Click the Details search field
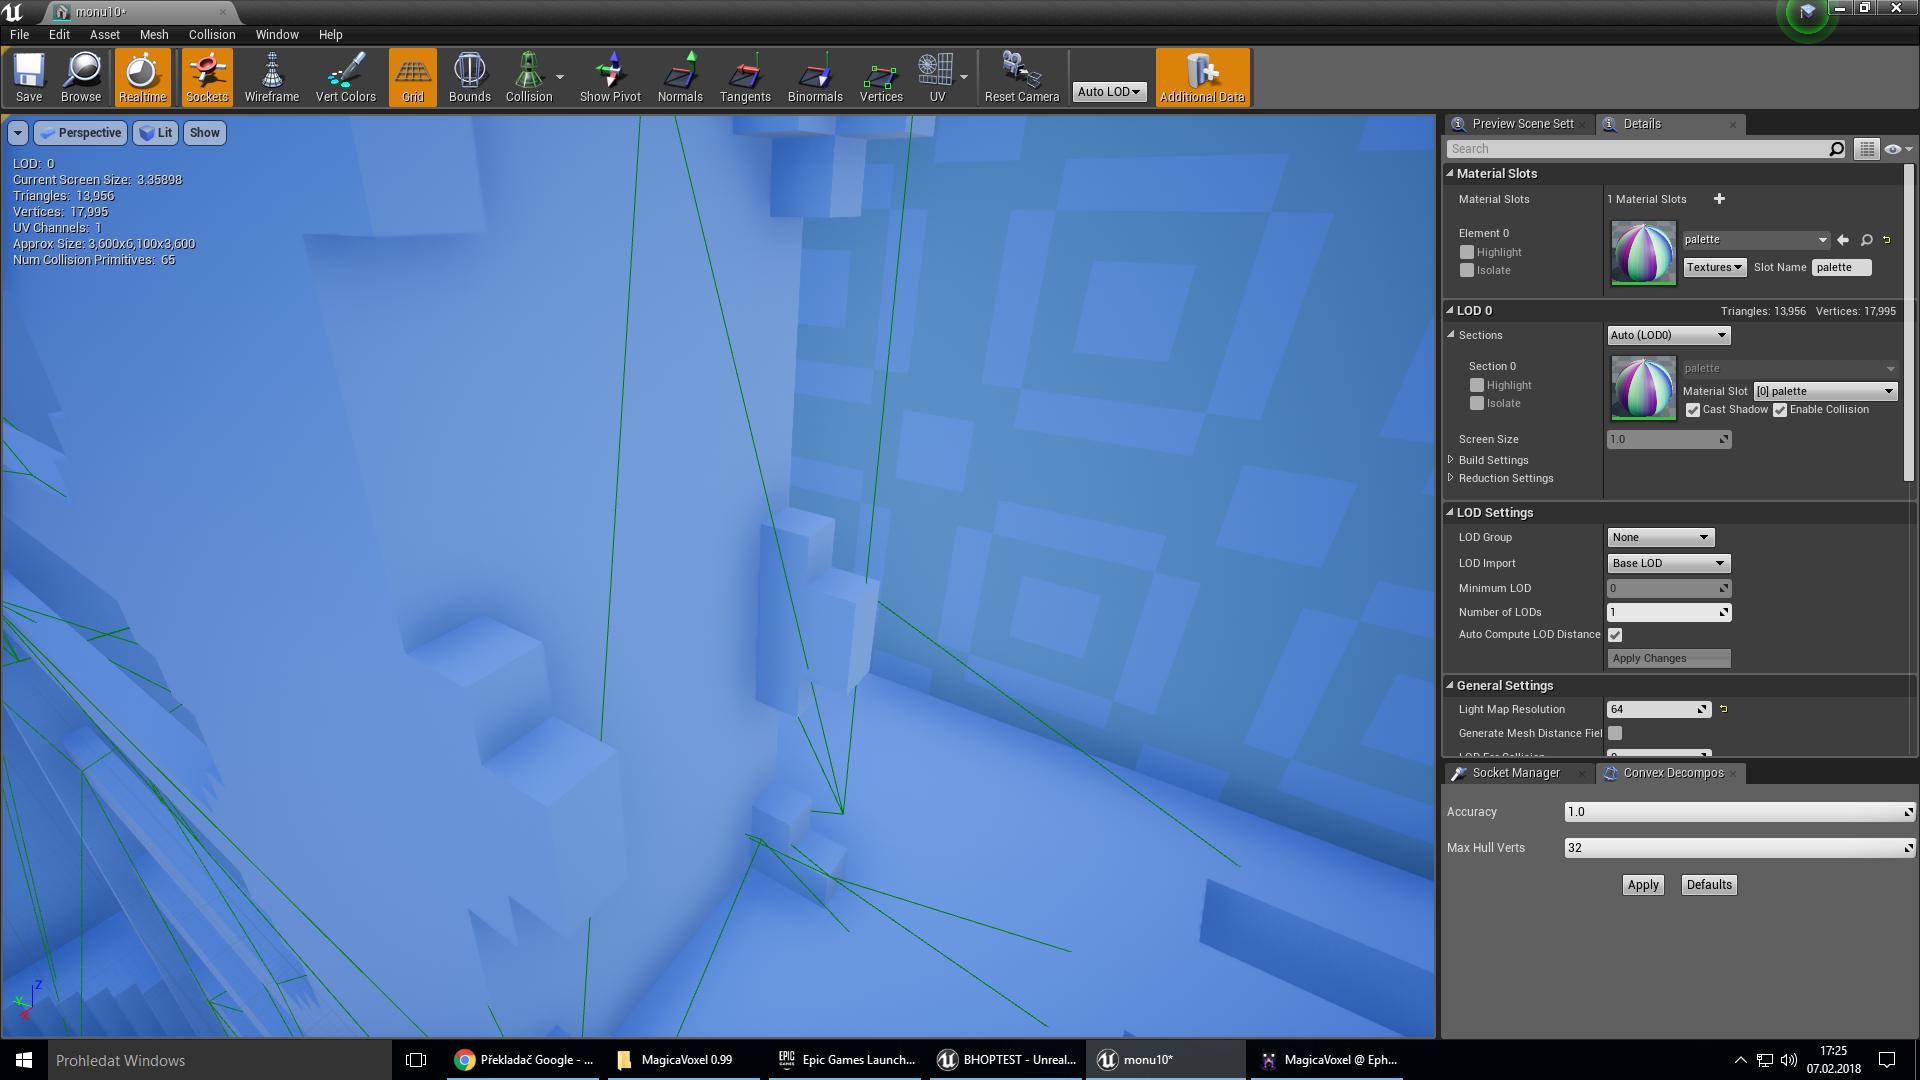1920x1080 pixels. click(1638, 149)
